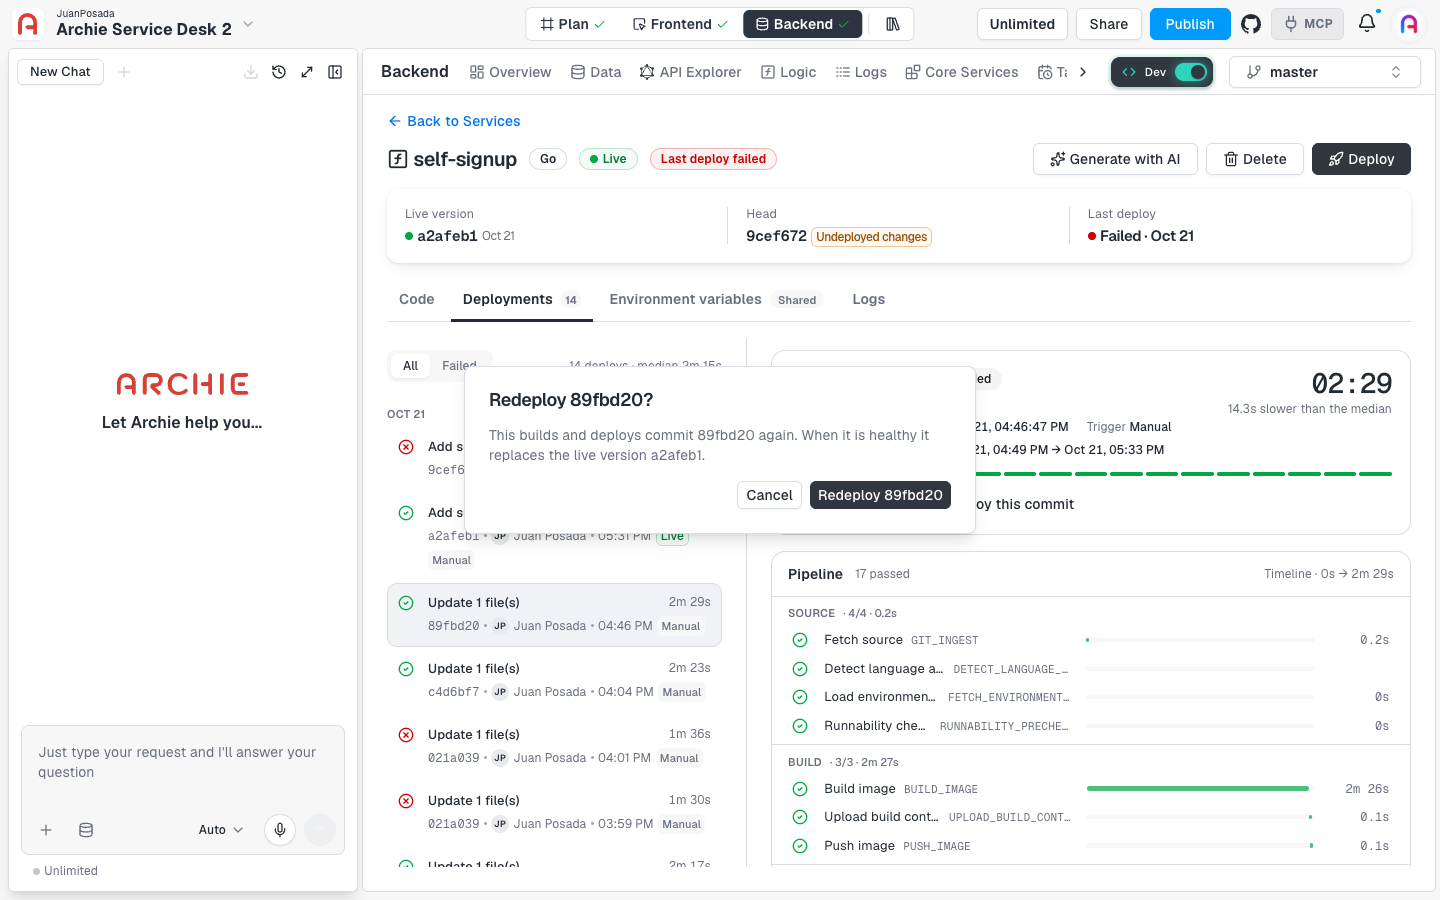Viewport: 1440px width, 900px height.
Task: Open the Plan mode dropdown
Action: pos(572,24)
